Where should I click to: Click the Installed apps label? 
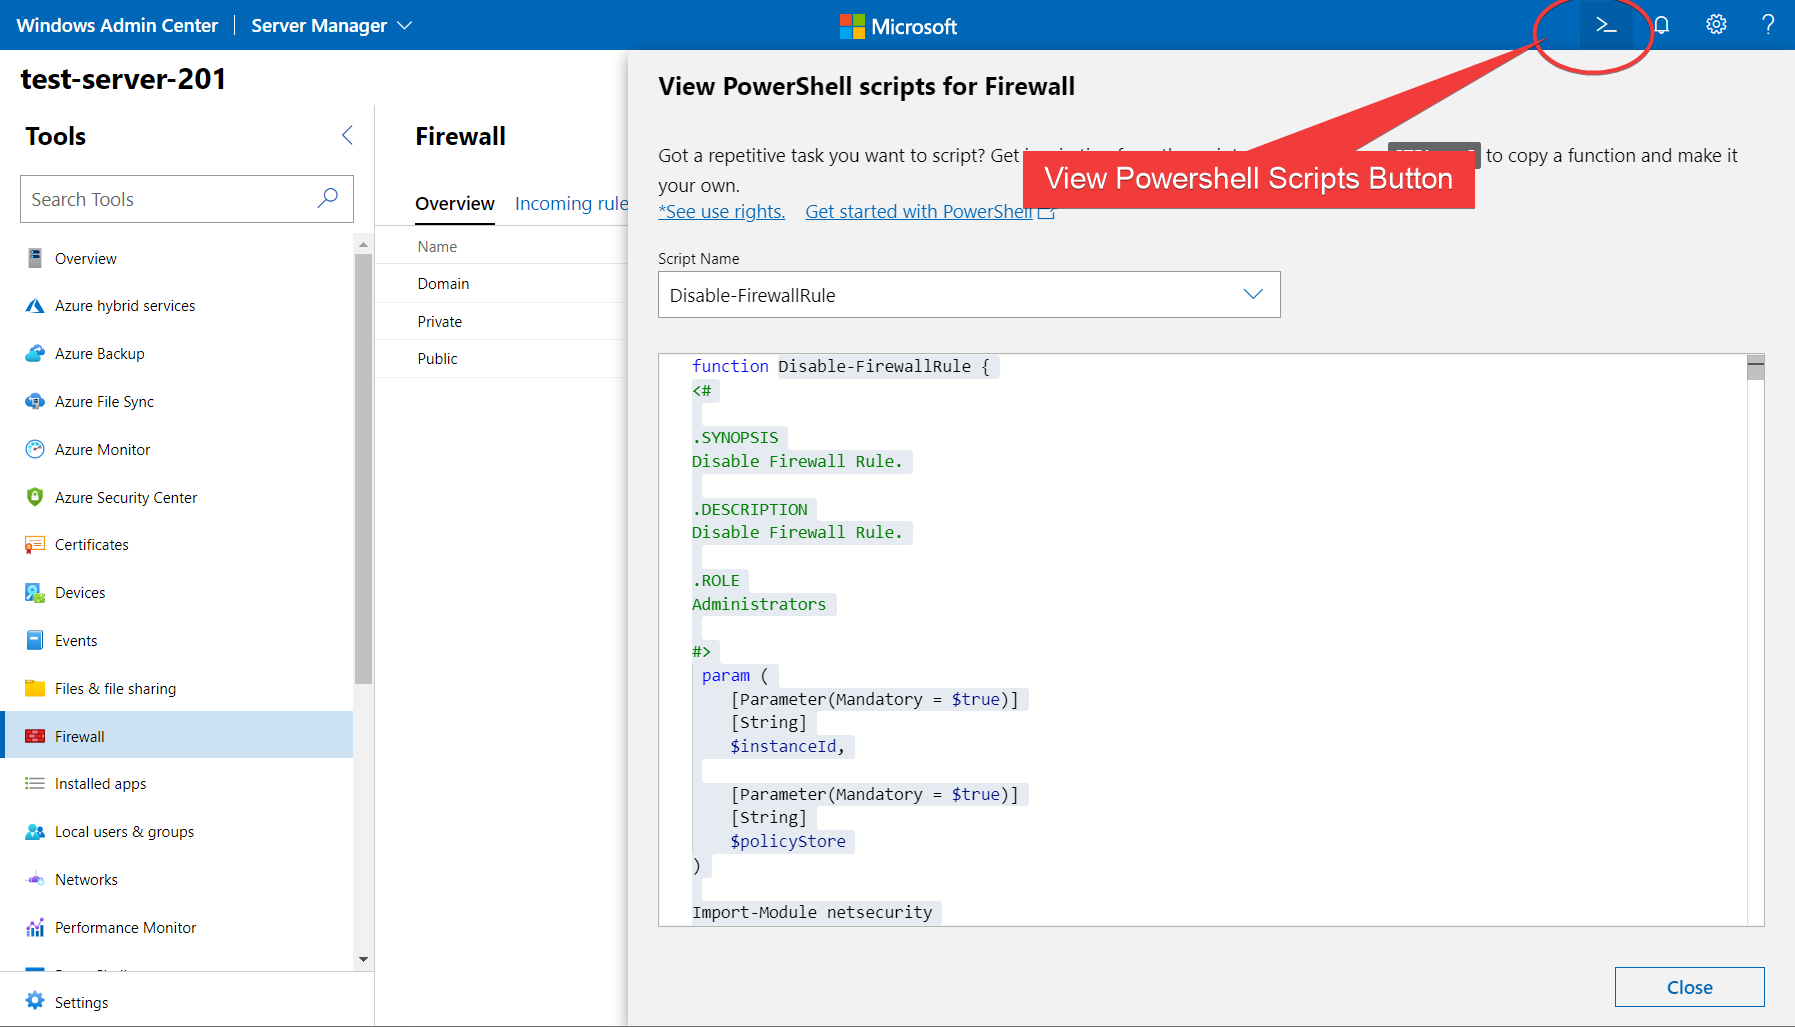pos(100,784)
